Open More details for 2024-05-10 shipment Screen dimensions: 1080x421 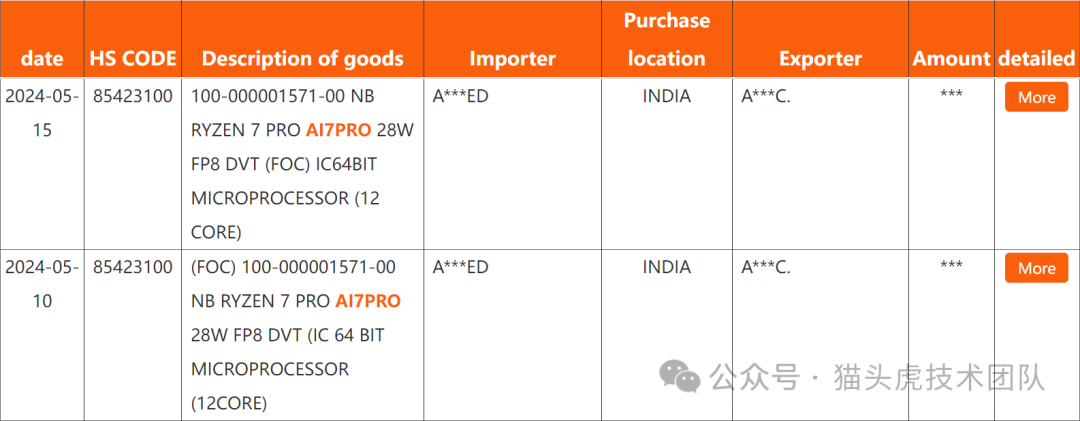pos(1036,268)
